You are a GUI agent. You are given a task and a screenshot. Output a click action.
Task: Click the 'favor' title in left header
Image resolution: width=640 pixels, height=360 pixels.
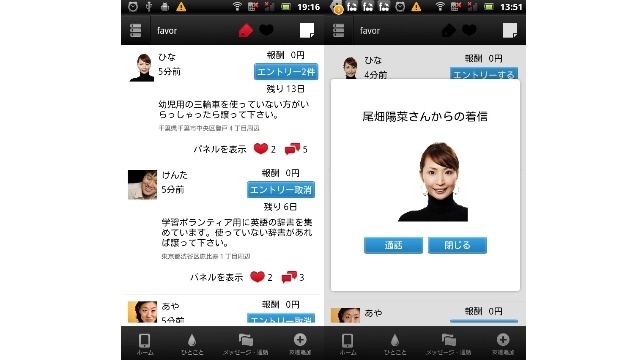click(167, 31)
